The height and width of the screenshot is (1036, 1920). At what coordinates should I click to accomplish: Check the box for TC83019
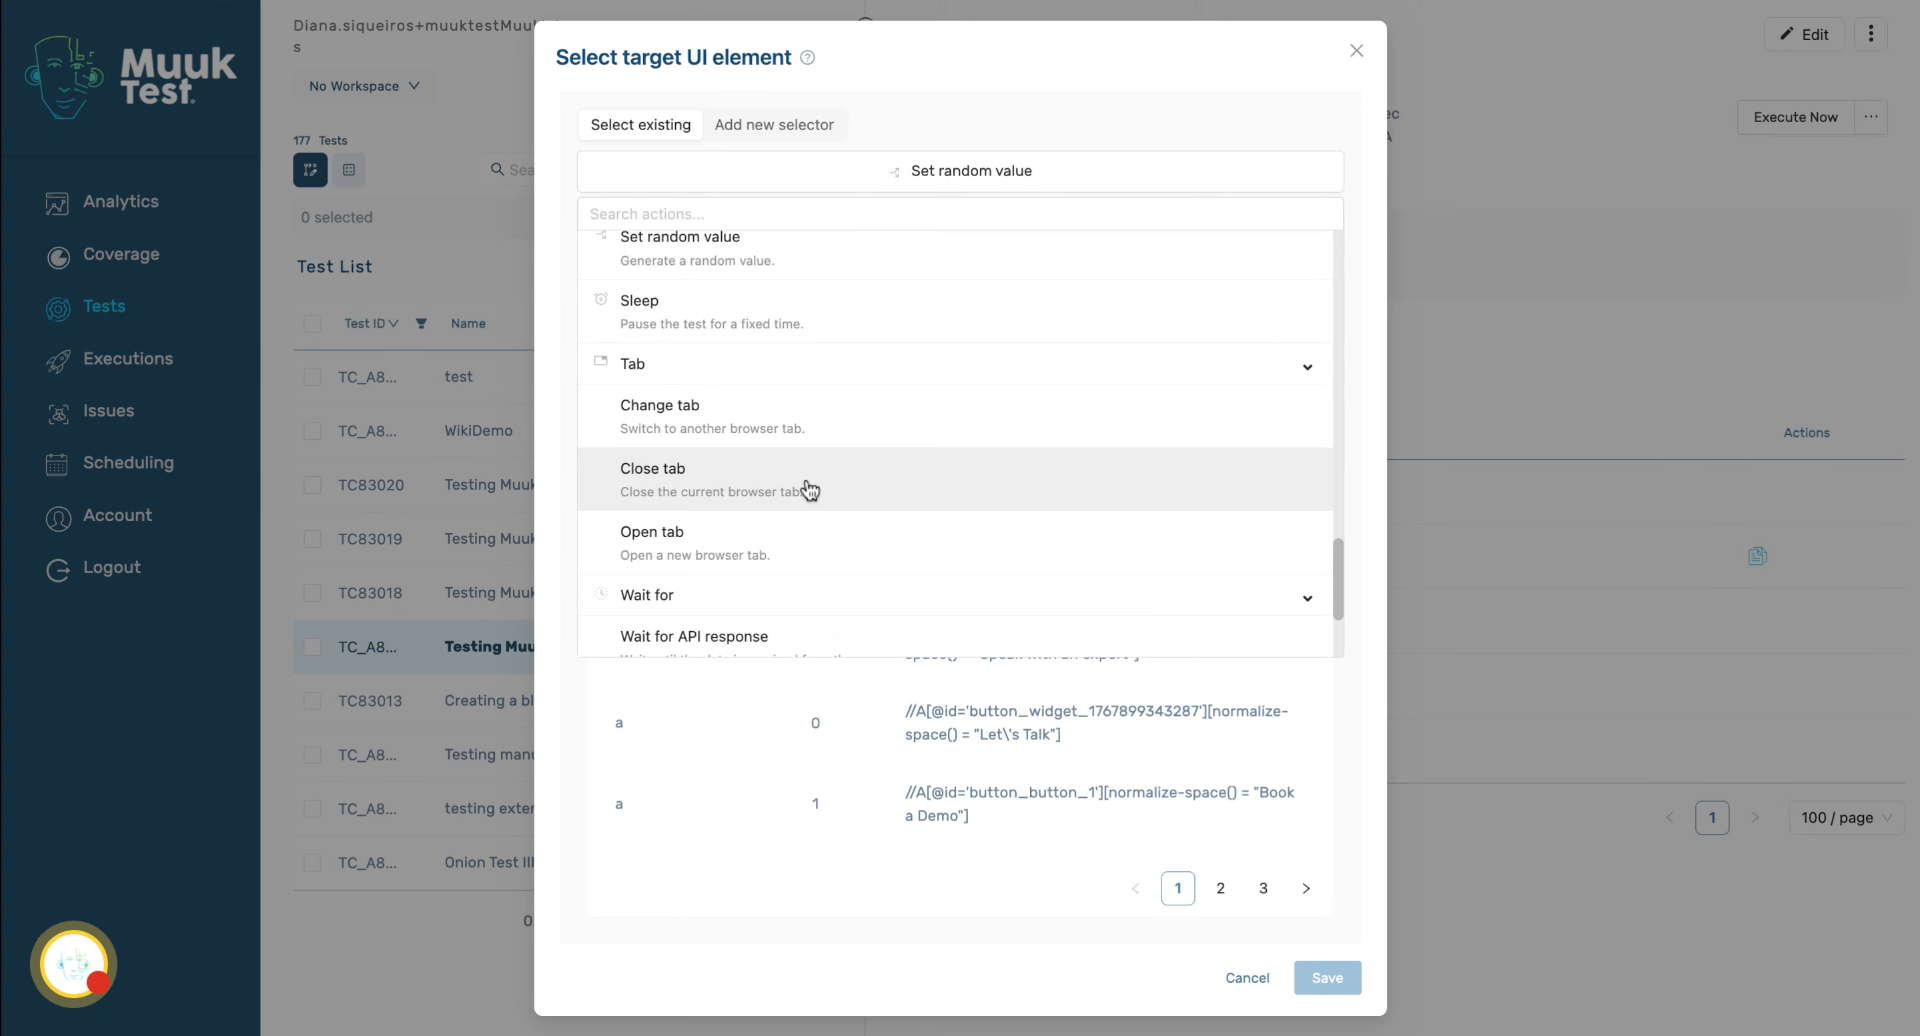pos(313,539)
